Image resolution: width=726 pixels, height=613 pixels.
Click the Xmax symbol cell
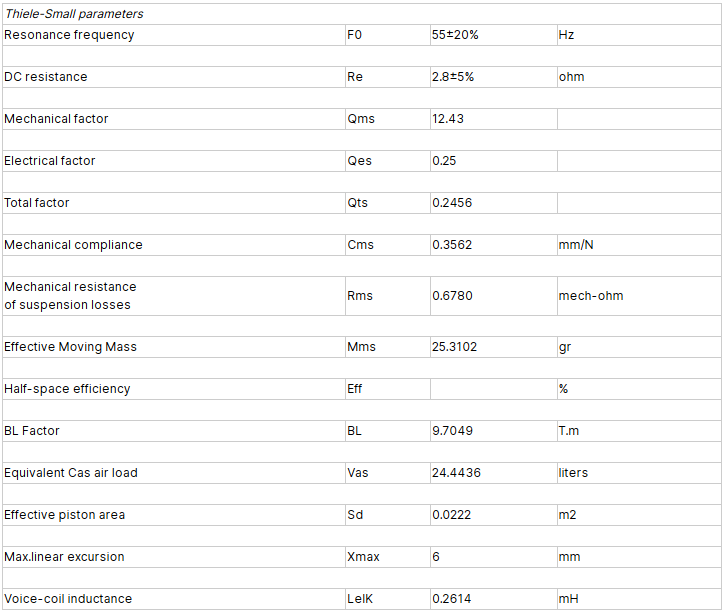point(363,557)
